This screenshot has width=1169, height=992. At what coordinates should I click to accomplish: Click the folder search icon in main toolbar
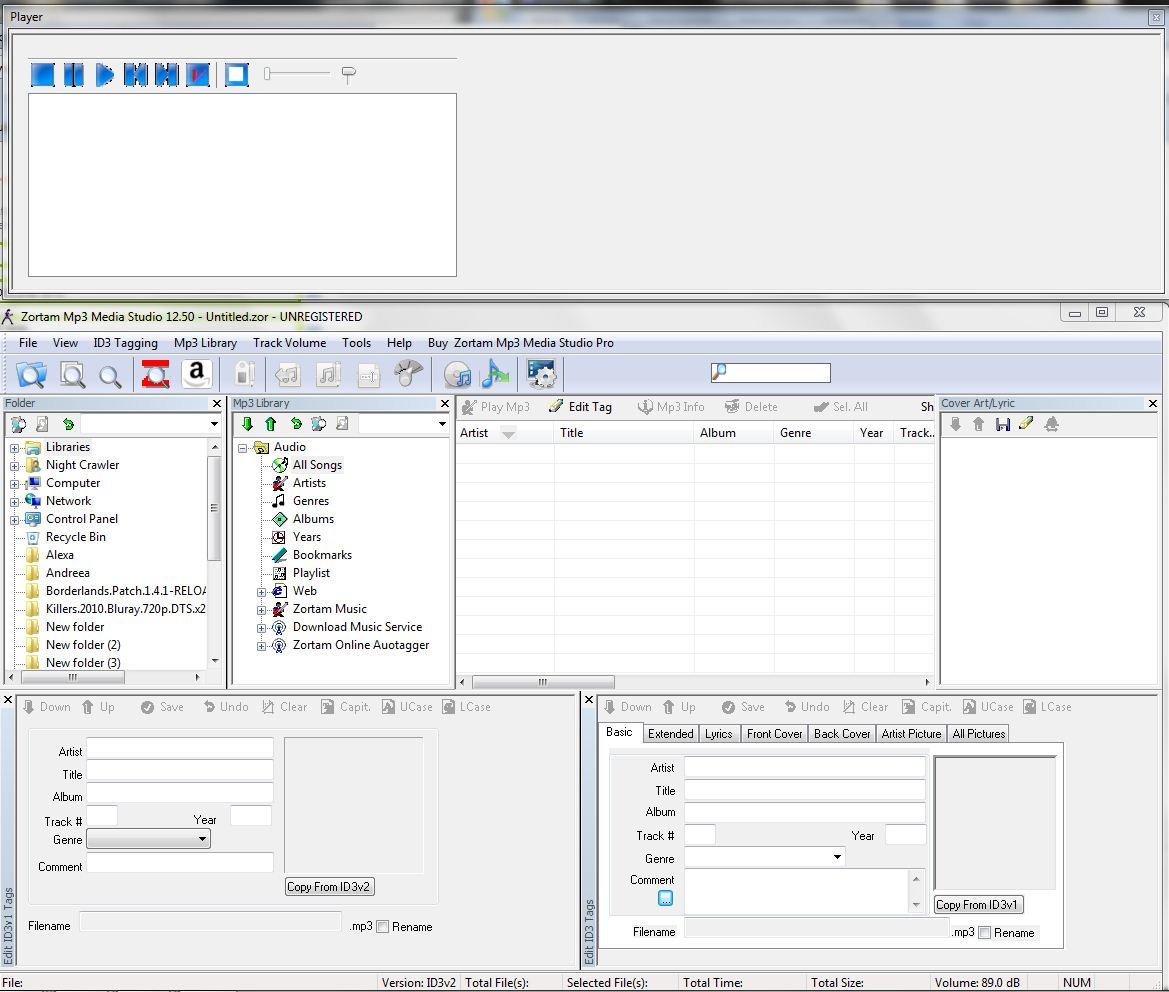point(31,375)
